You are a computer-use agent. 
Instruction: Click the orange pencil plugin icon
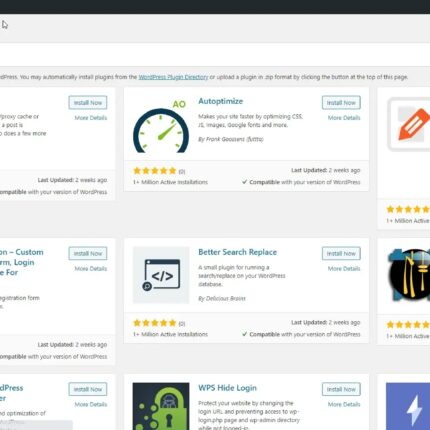coord(408,124)
